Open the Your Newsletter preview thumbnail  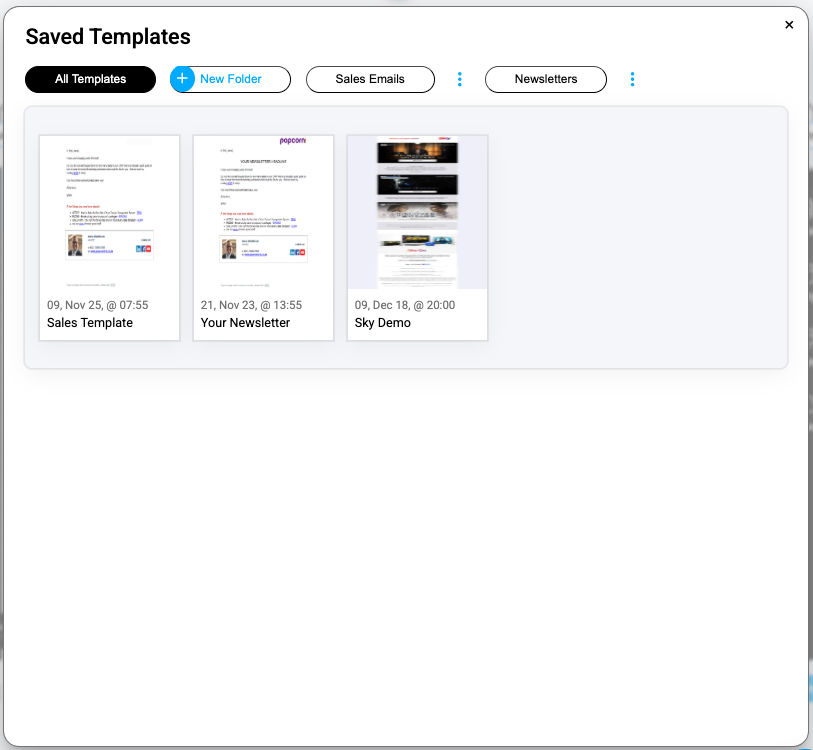pos(263,212)
